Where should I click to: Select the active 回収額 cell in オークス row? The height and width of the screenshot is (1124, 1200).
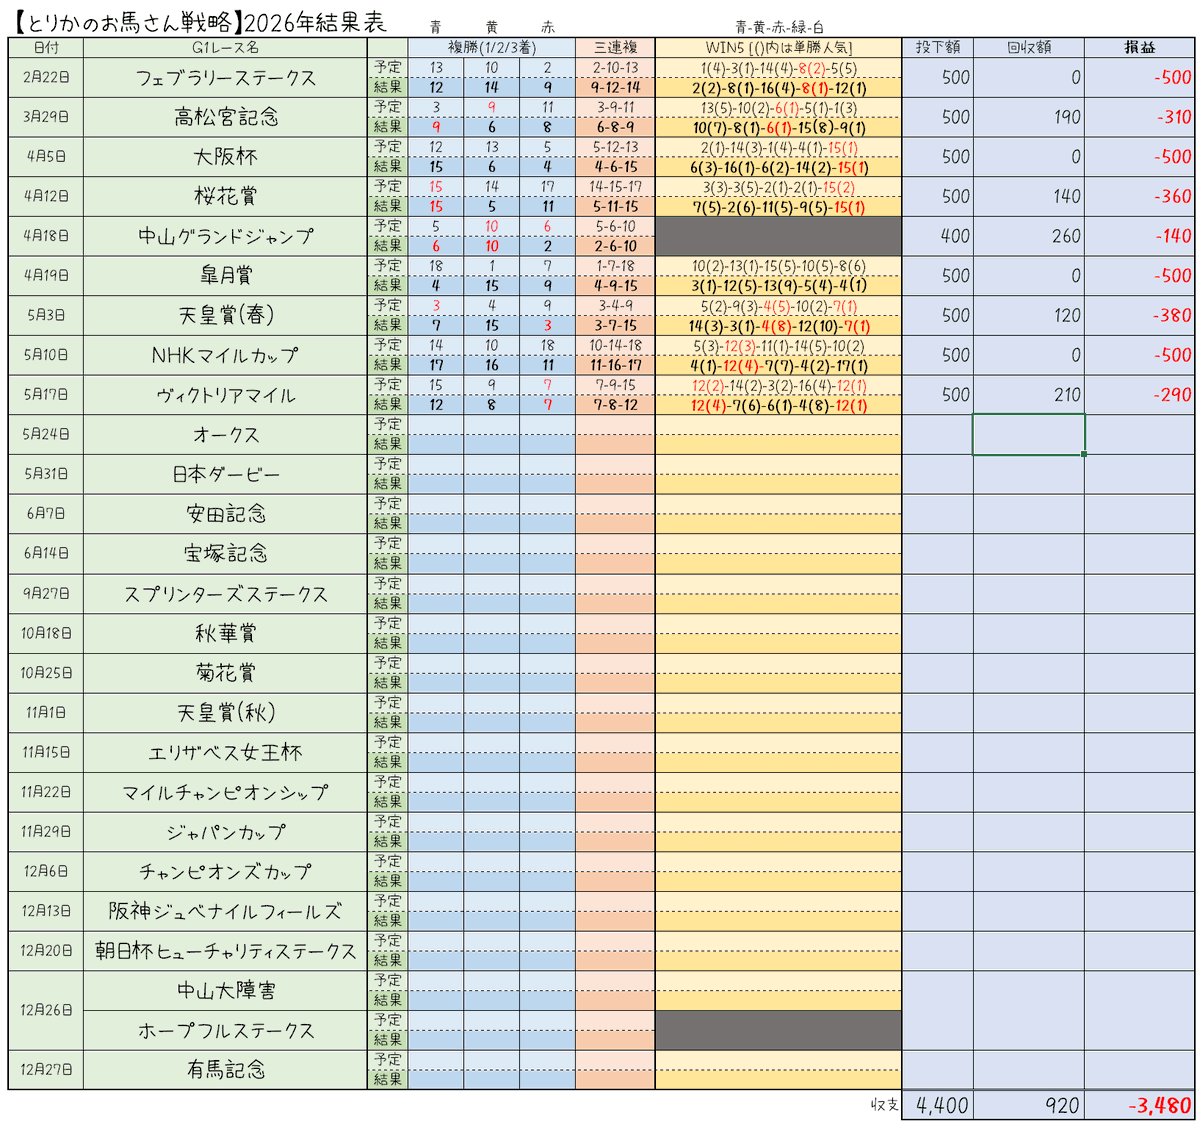(1028, 434)
